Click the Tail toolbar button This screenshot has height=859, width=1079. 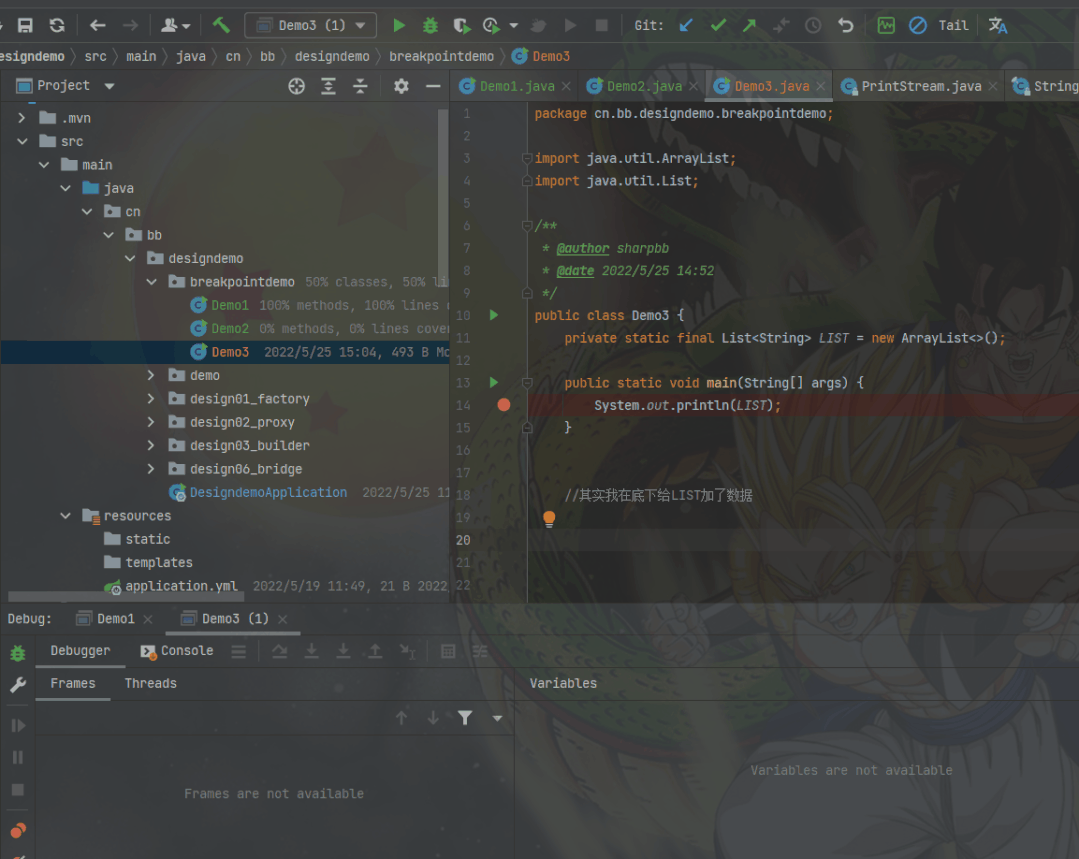[x=953, y=25]
